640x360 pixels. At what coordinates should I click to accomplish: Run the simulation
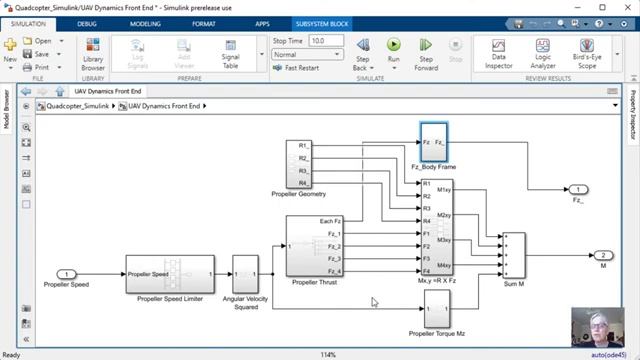click(393, 45)
